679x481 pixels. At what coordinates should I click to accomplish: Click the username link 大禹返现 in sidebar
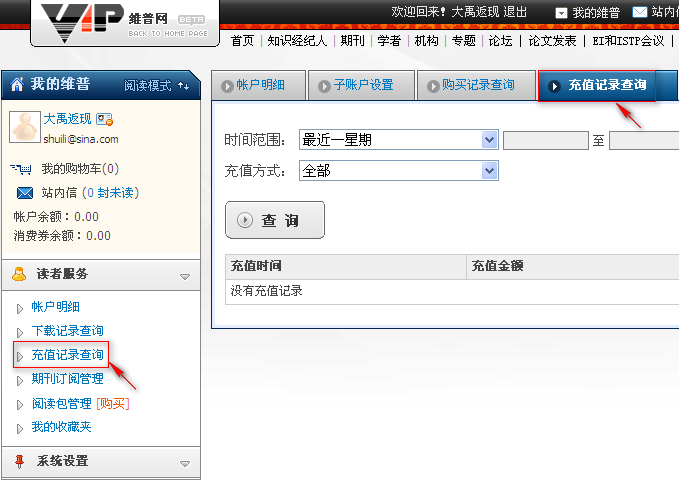tap(67, 119)
